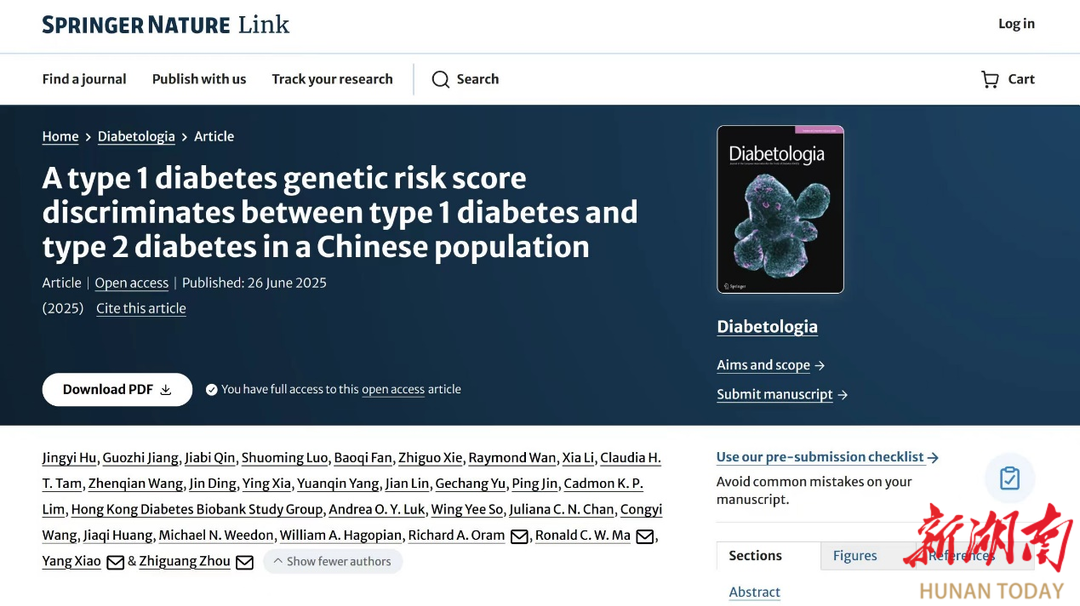Image resolution: width=1080 pixels, height=606 pixels.
Task: Click Cite this article link
Action: pos(141,309)
